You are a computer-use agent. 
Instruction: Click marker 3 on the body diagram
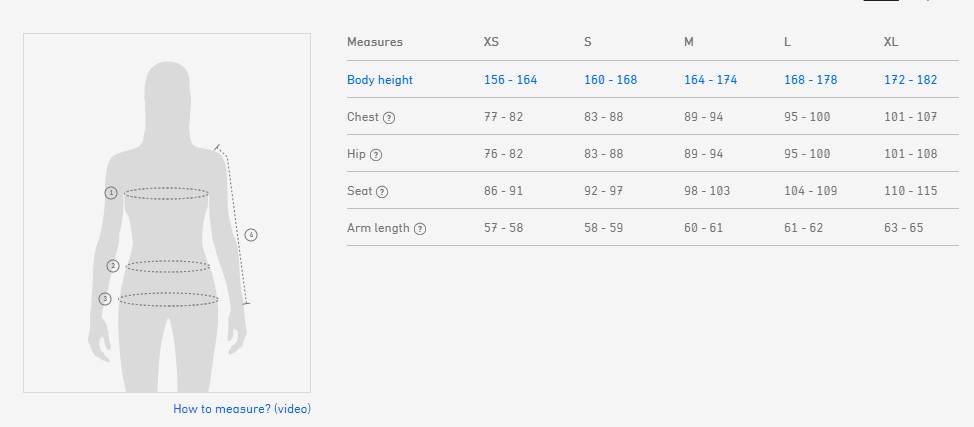[104, 299]
